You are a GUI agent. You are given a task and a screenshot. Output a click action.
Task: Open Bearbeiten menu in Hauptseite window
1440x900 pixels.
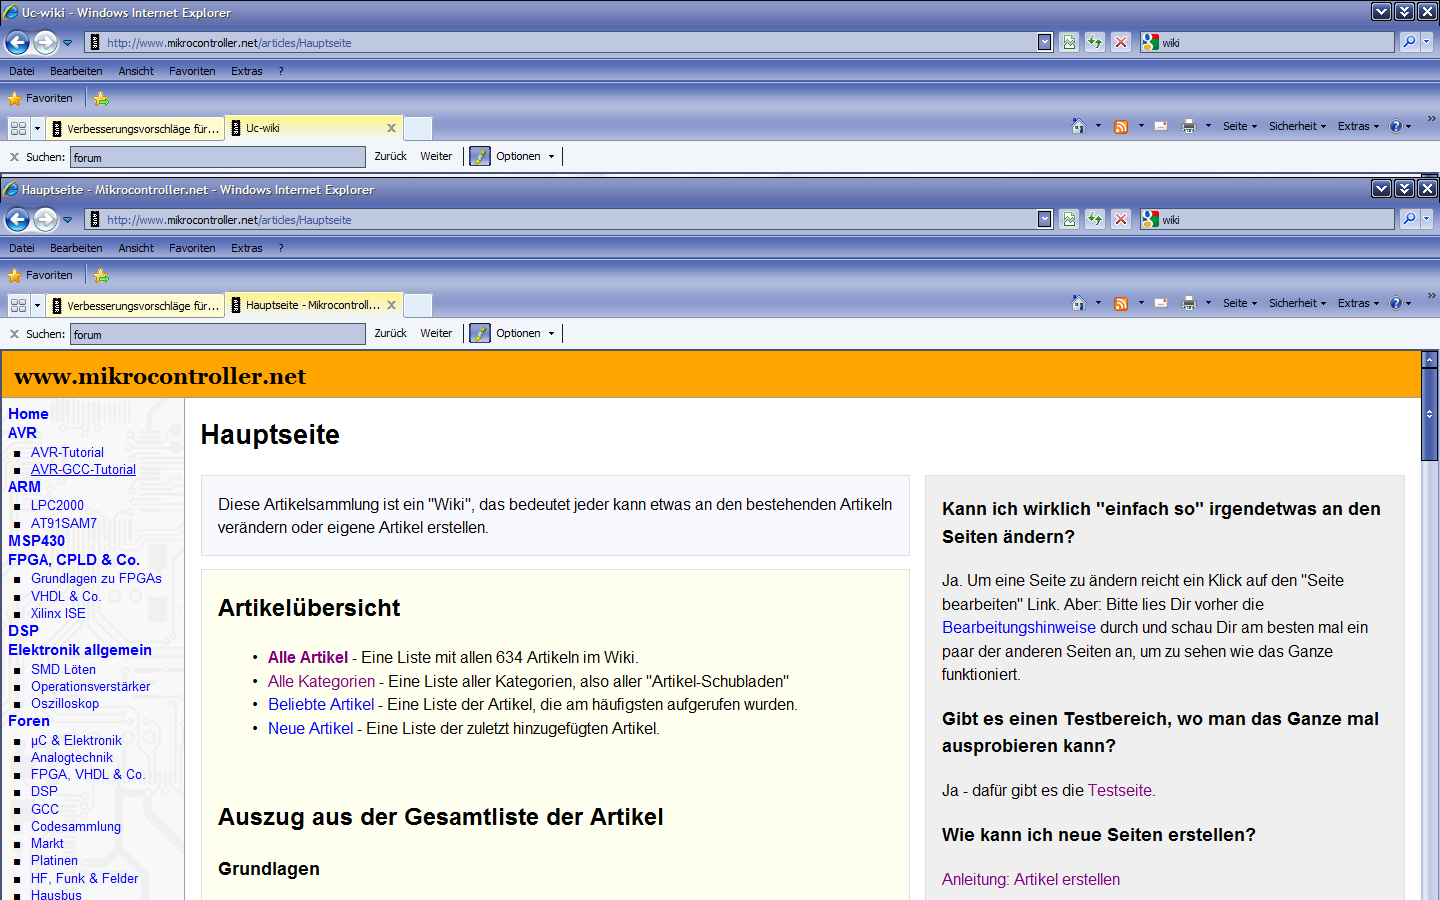click(x=76, y=248)
